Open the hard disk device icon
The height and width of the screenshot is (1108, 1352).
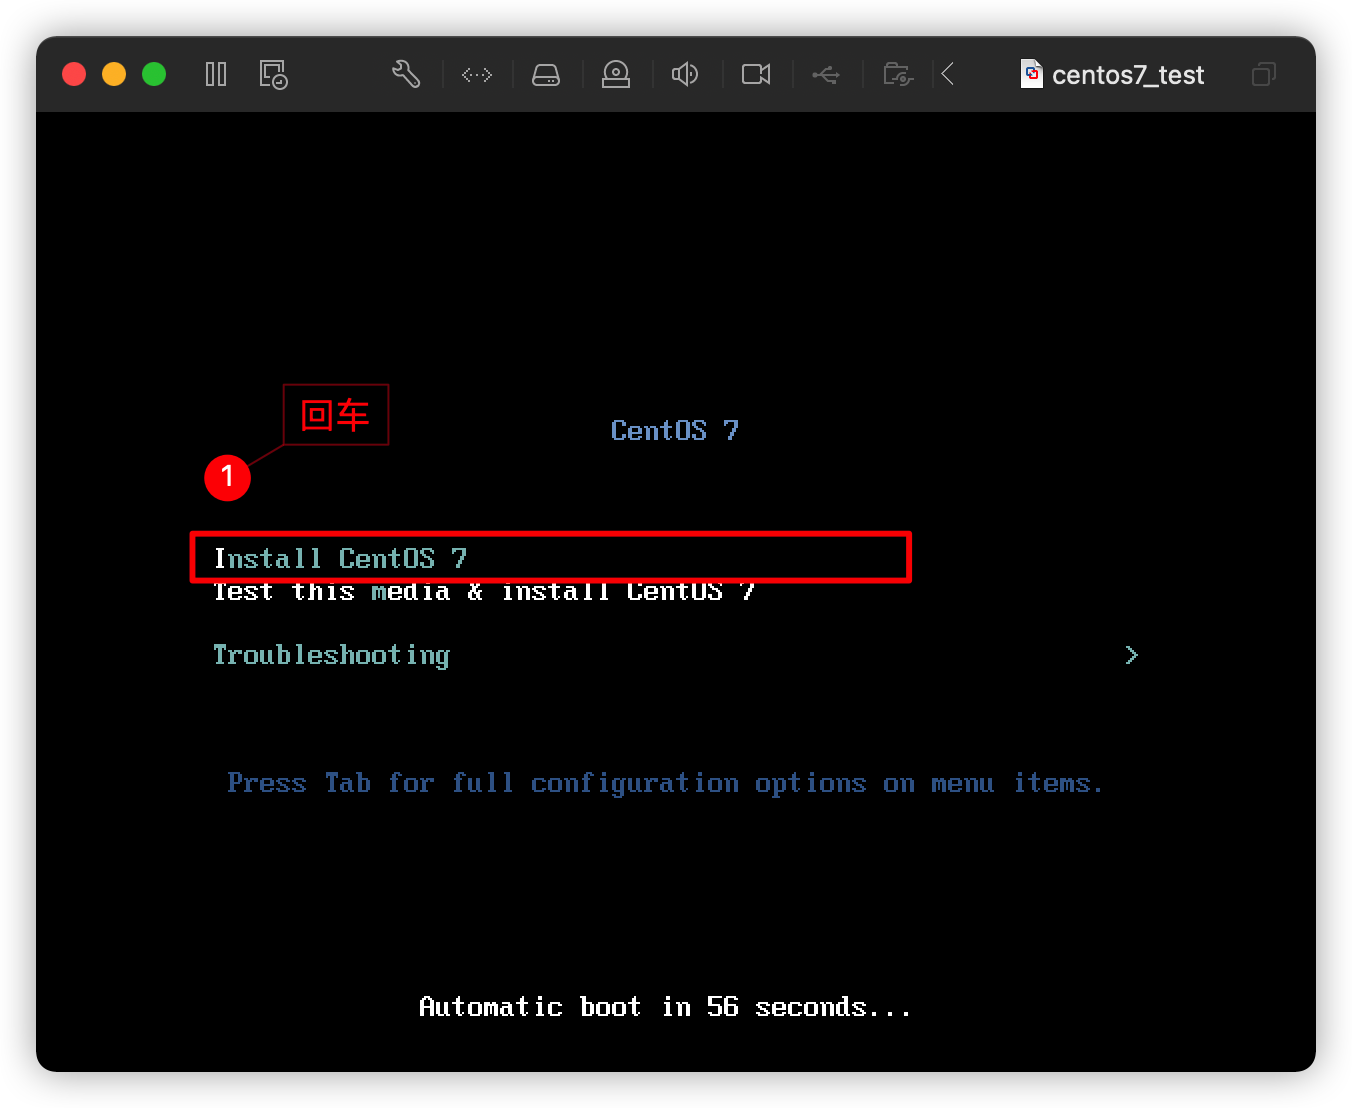(546, 75)
